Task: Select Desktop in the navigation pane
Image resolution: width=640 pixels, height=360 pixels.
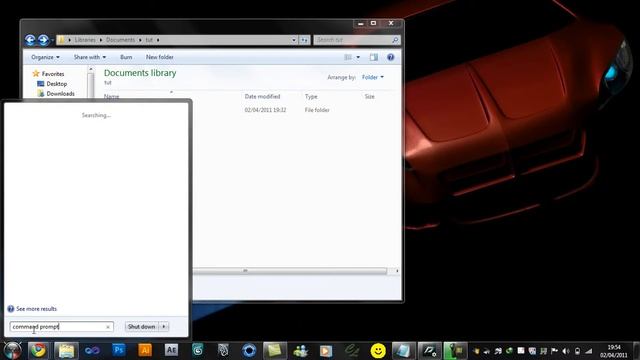Action: click(57, 84)
